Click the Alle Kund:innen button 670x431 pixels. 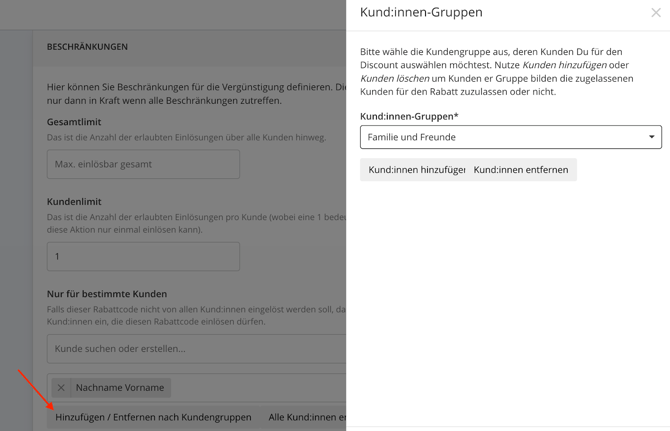[306, 417]
